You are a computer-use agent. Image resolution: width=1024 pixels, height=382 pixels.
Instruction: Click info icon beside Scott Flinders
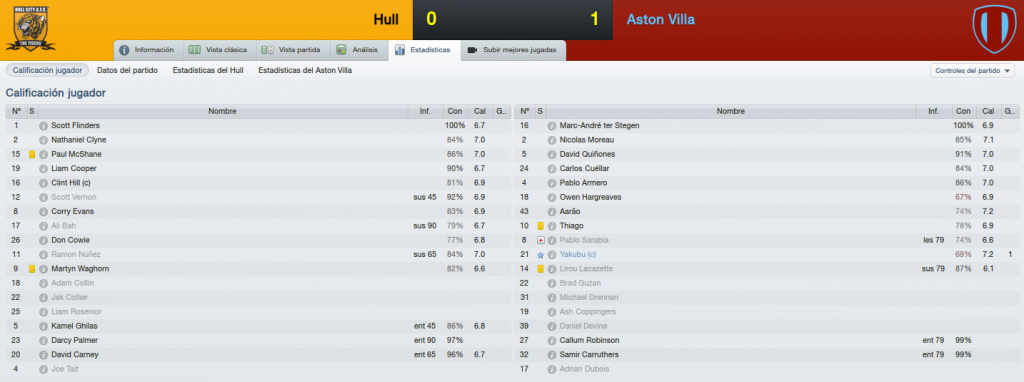coord(43,125)
